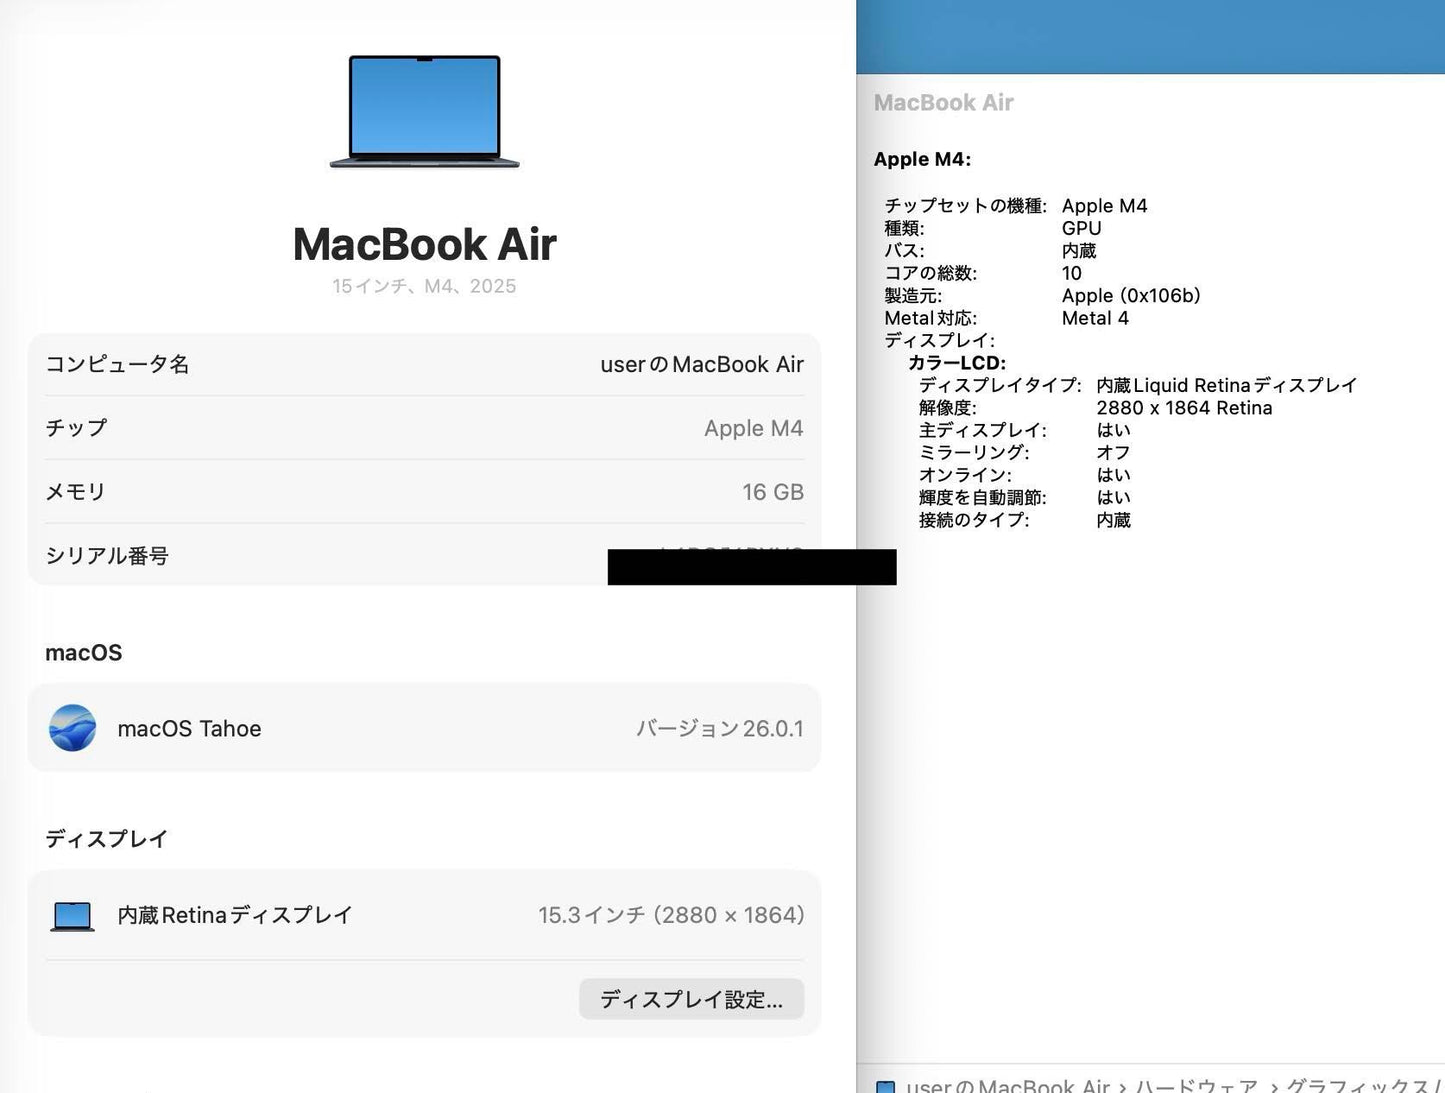This screenshot has width=1445, height=1093.
Task: Click the 主ディスプレイ はい value
Action: pos(1112,430)
